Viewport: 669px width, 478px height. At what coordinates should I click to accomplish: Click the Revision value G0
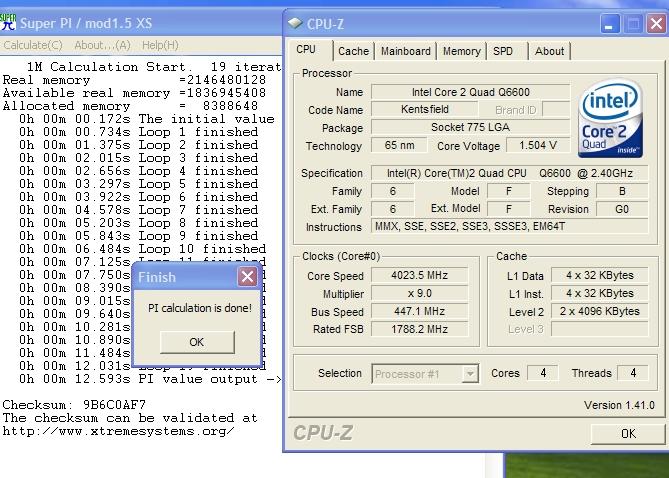coord(622,209)
